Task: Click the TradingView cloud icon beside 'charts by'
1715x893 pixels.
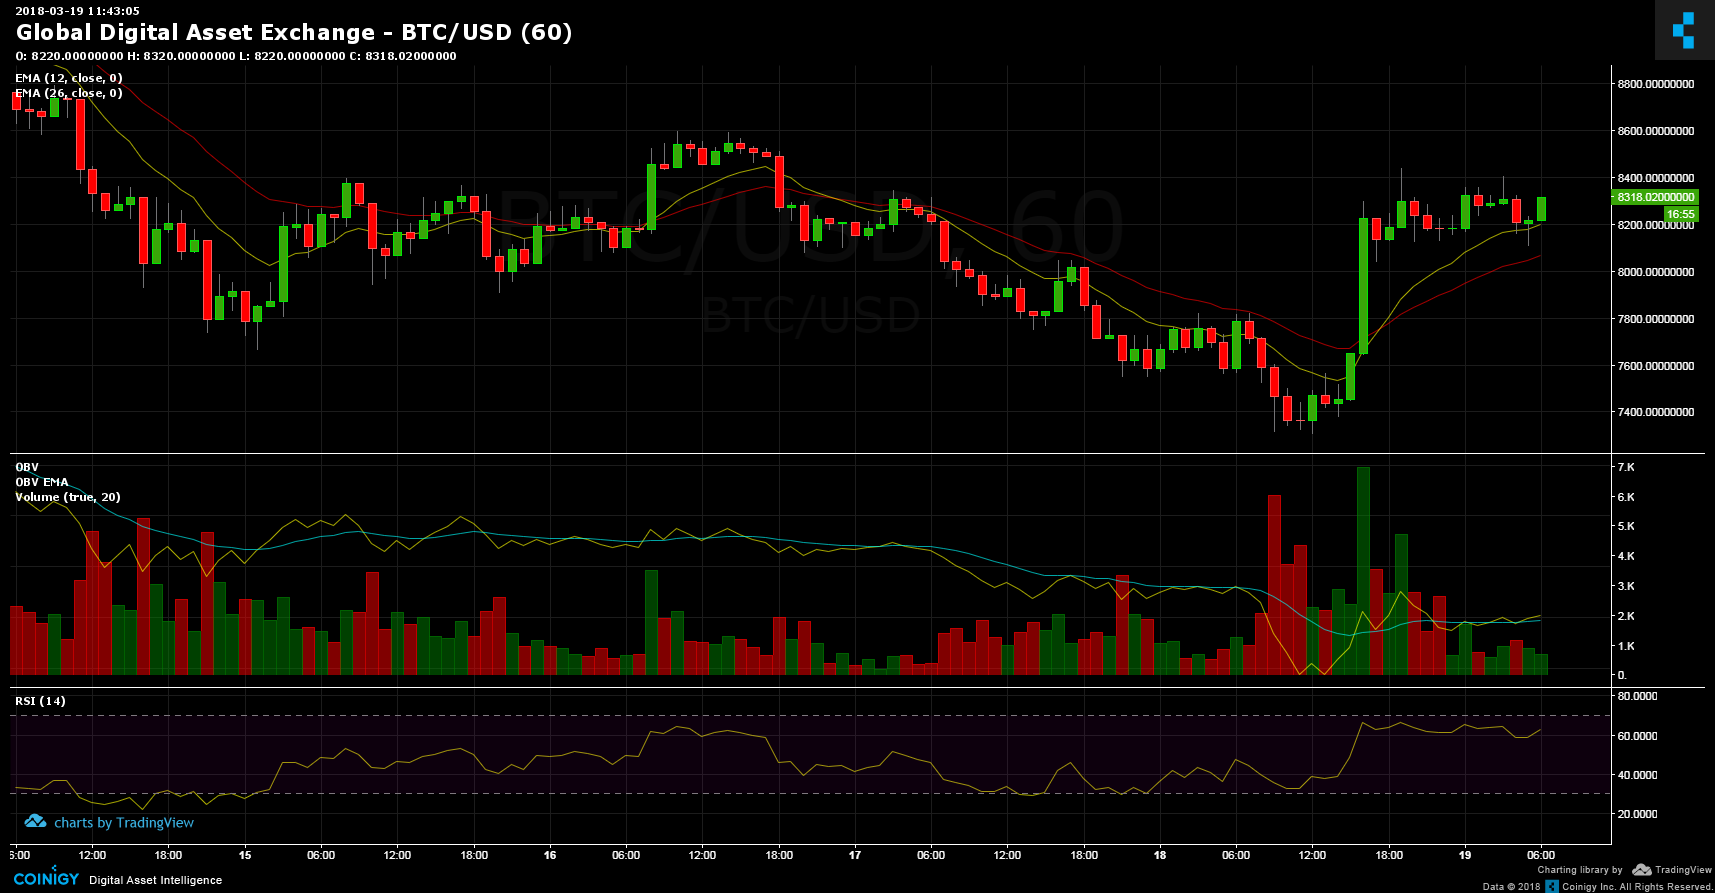Action: pyautogui.click(x=35, y=822)
